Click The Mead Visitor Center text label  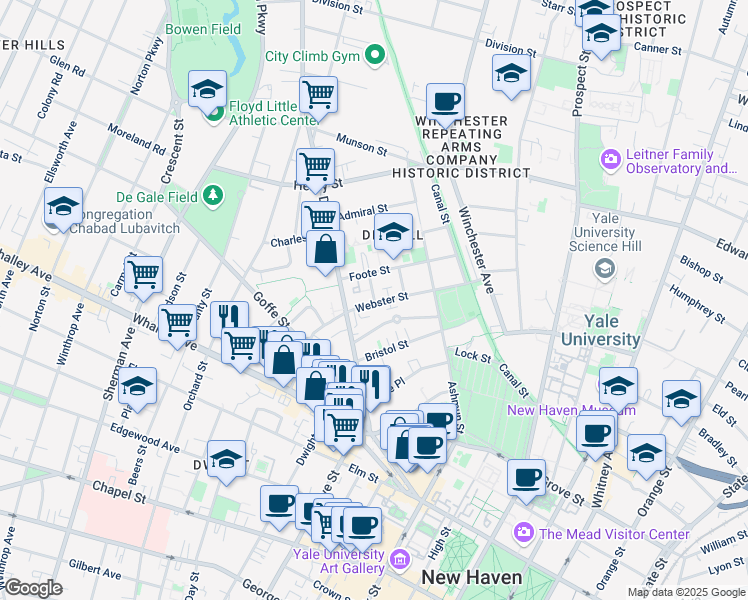[614, 534]
